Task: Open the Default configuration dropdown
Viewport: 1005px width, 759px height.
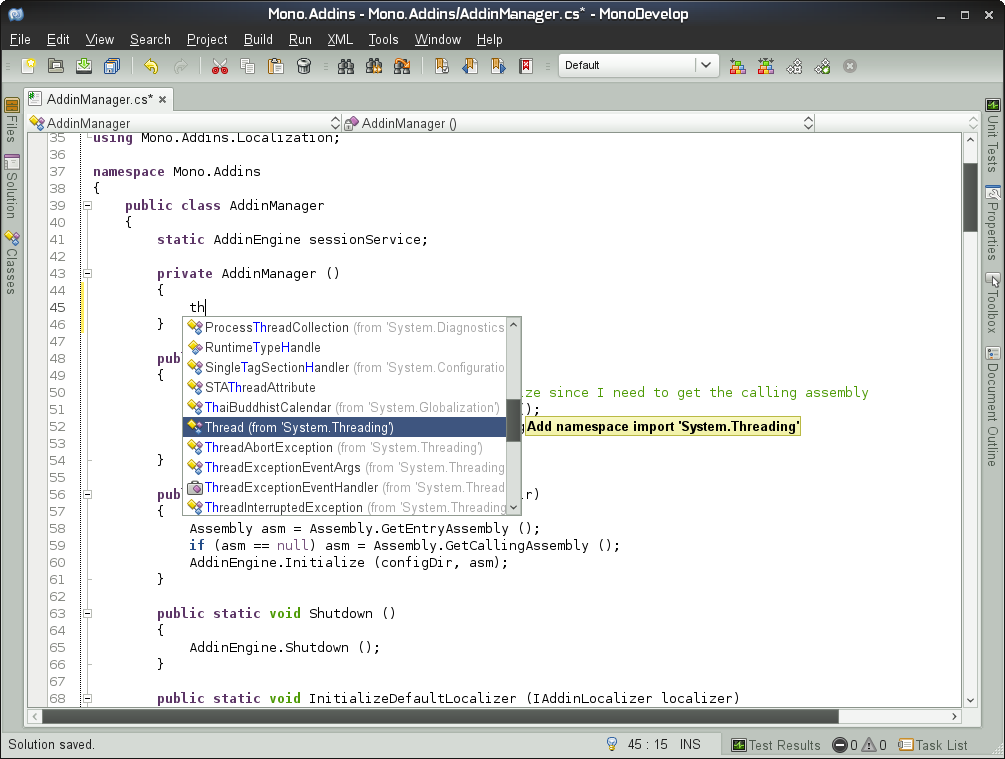Action: pyautogui.click(x=638, y=65)
